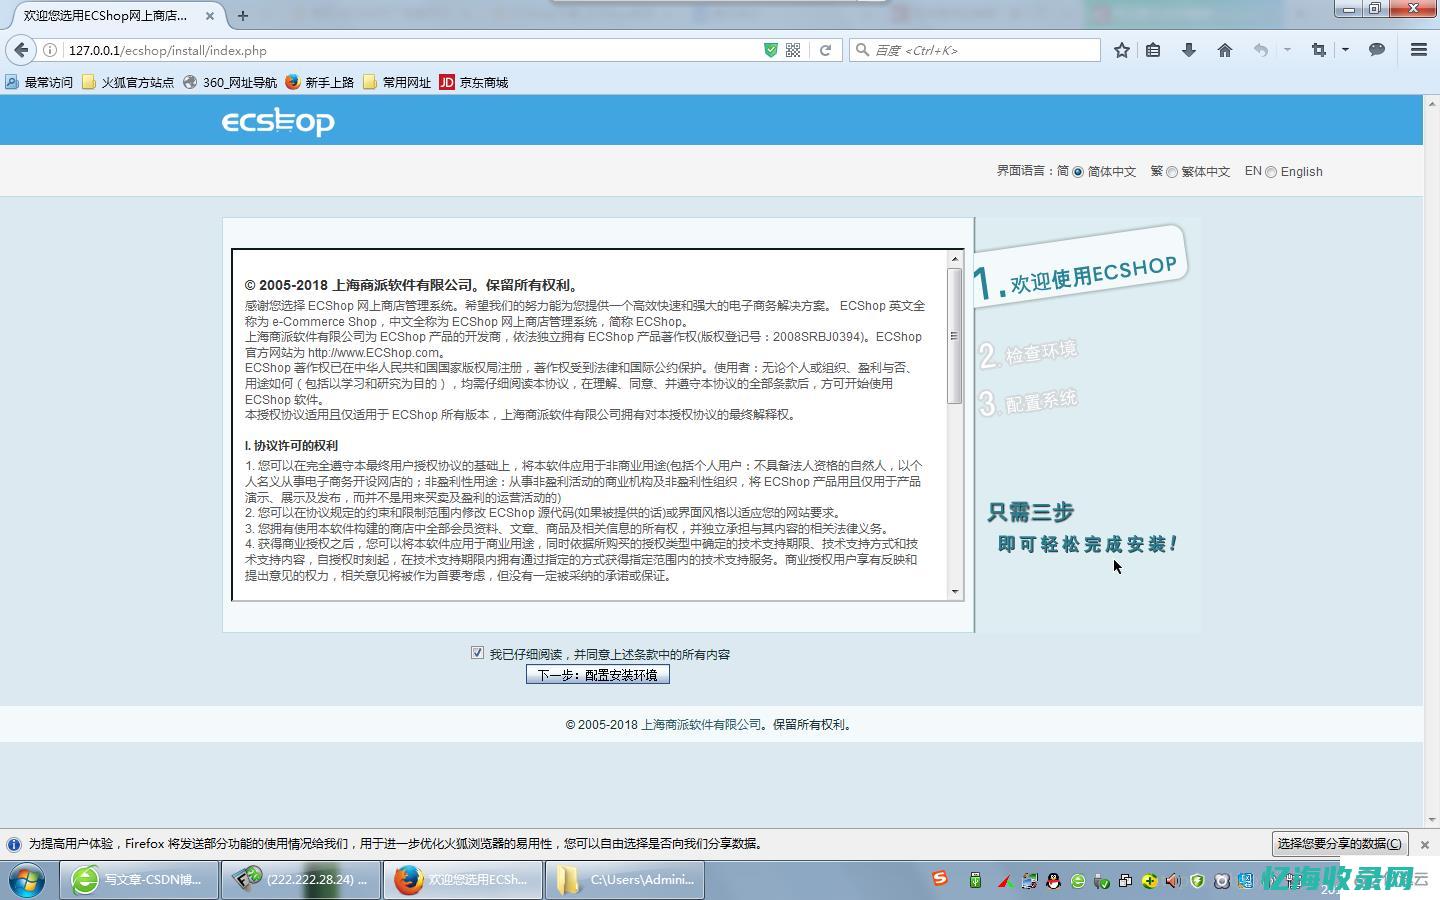
Task: Click the Firefox home icon
Action: click(x=1225, y=50)
